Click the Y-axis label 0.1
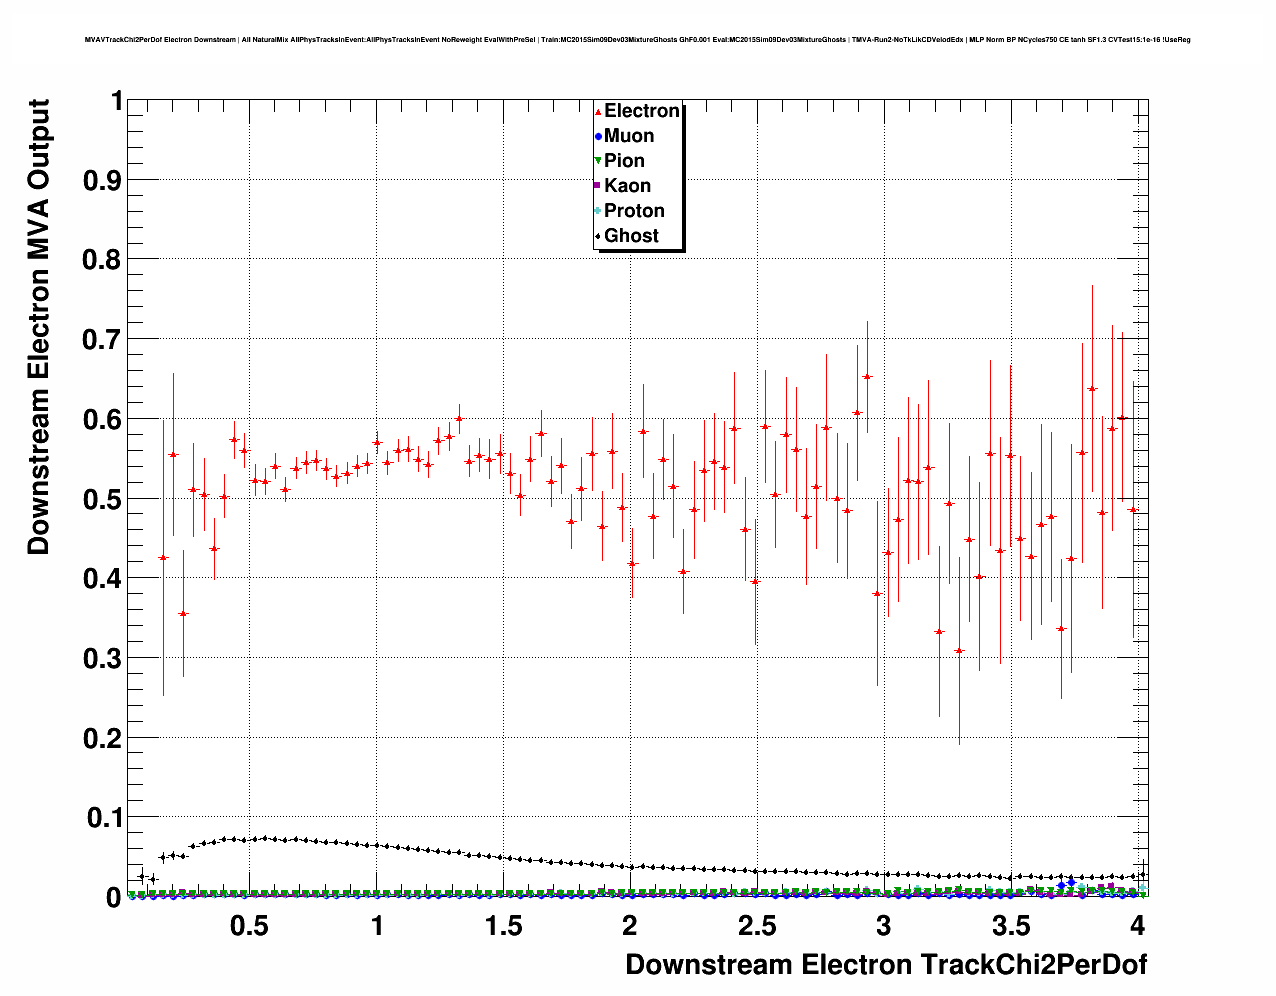Screen dimensions: 1276x996 104,818
